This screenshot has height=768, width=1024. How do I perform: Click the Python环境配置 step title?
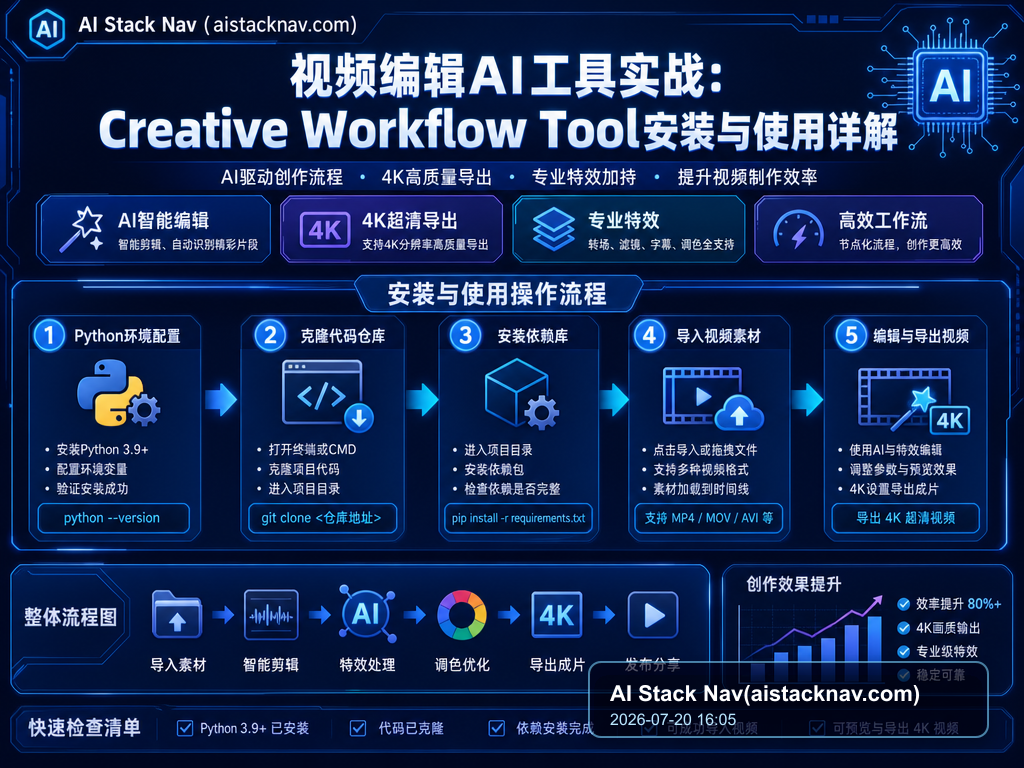(127, 336)
